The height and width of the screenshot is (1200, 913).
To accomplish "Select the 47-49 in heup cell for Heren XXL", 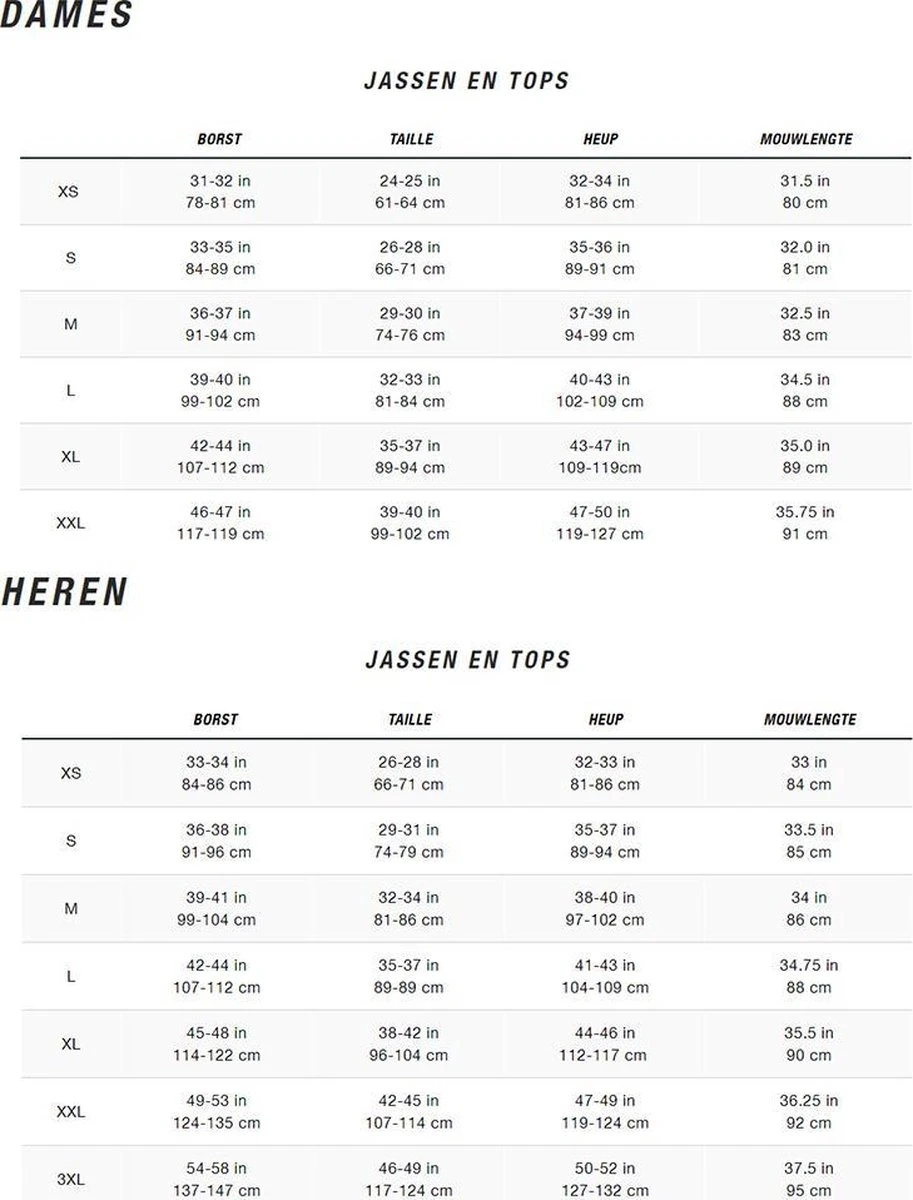I will (605, 1101).
